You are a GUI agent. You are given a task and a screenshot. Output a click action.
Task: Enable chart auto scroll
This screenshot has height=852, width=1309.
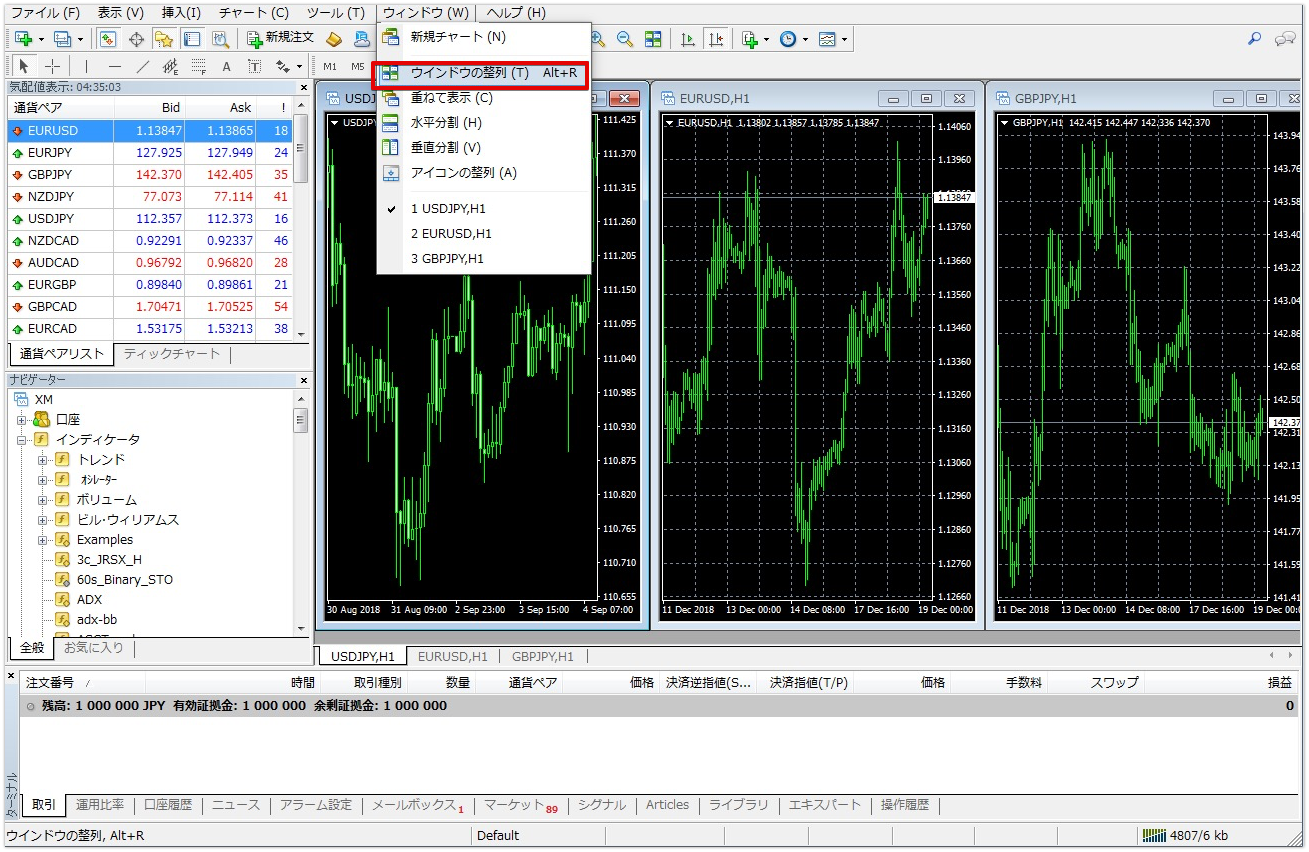689,39
